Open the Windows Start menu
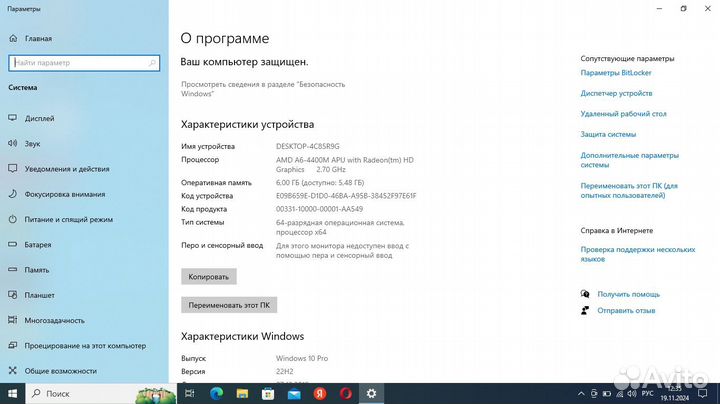 pos(12,393)
